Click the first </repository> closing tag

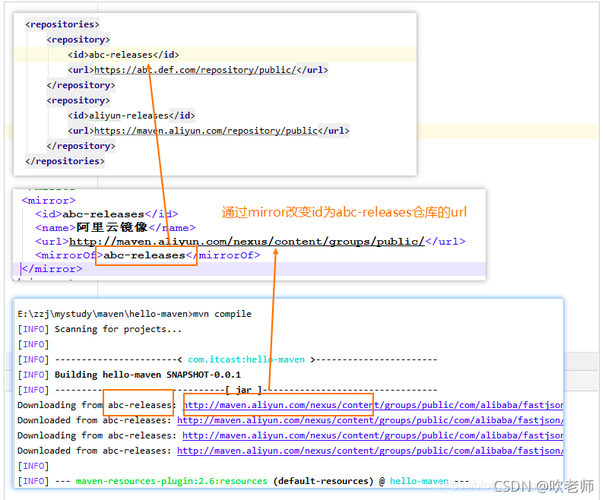tap(81, 85)
